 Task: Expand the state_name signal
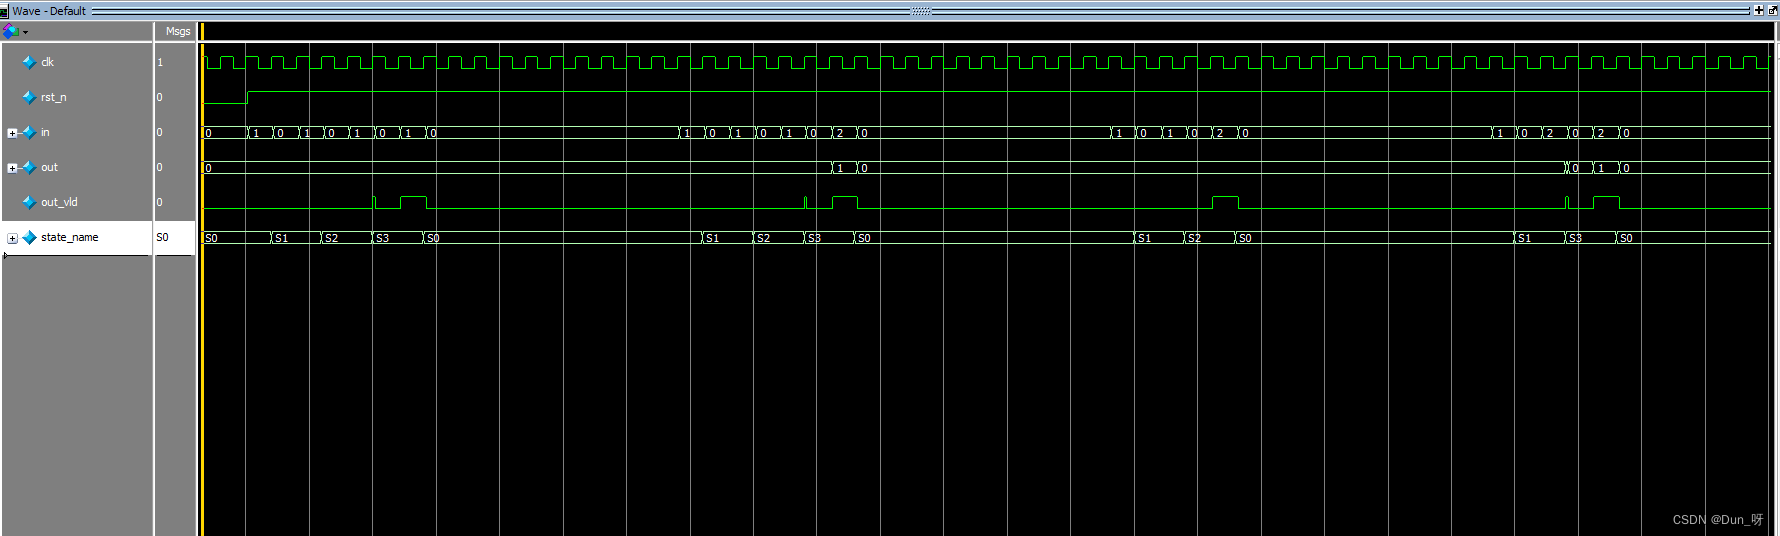point(12,238)
